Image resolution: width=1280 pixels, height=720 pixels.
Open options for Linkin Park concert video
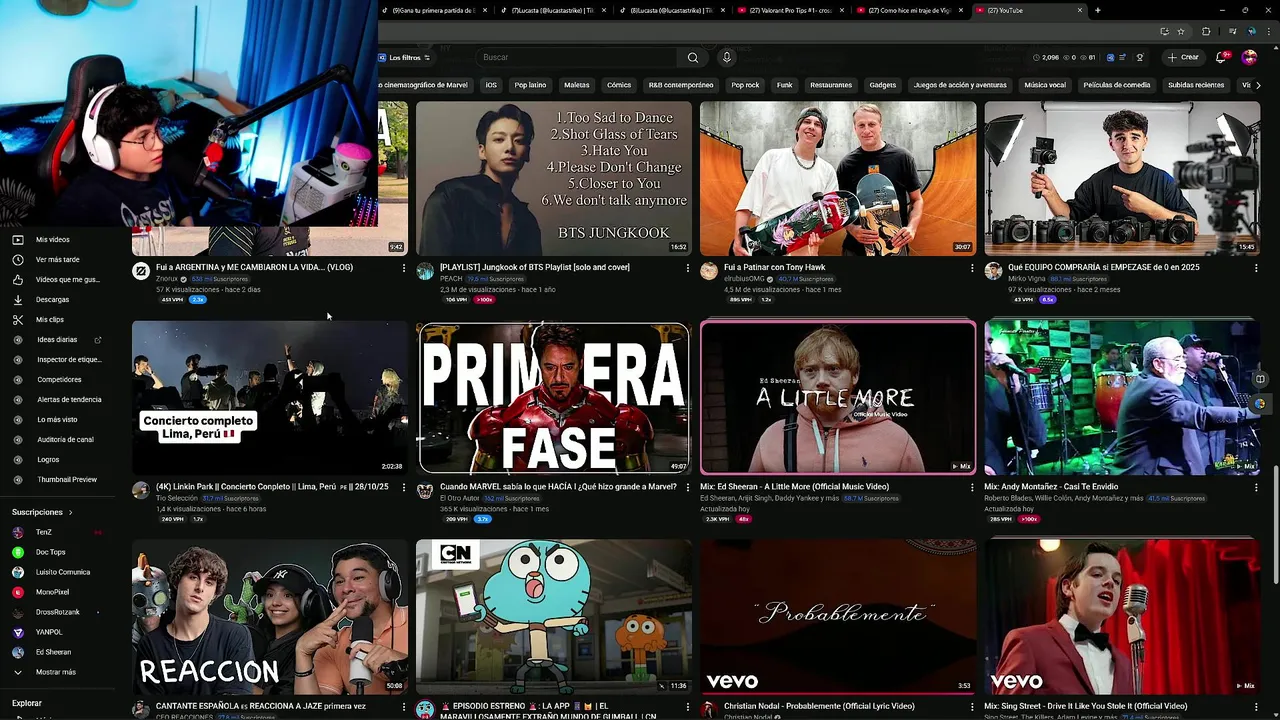point(404,487)
